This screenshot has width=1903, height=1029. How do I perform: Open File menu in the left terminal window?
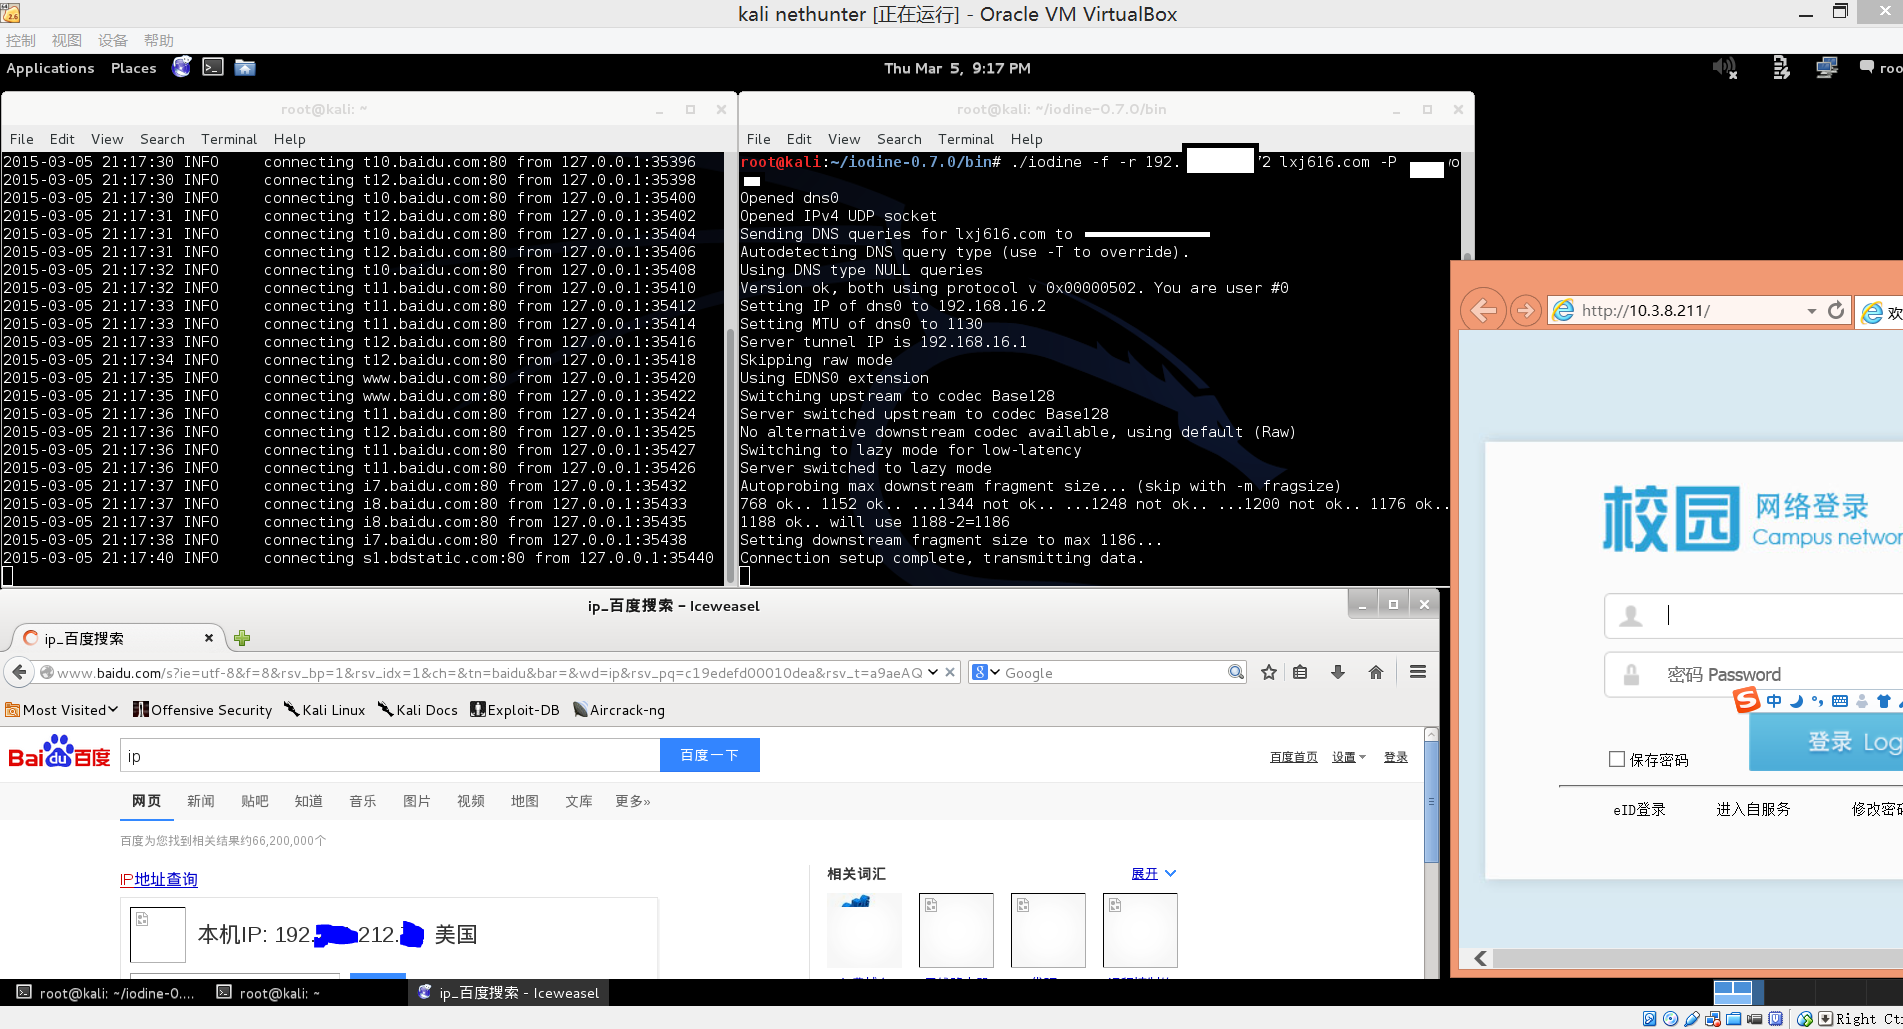click(22, 139)
